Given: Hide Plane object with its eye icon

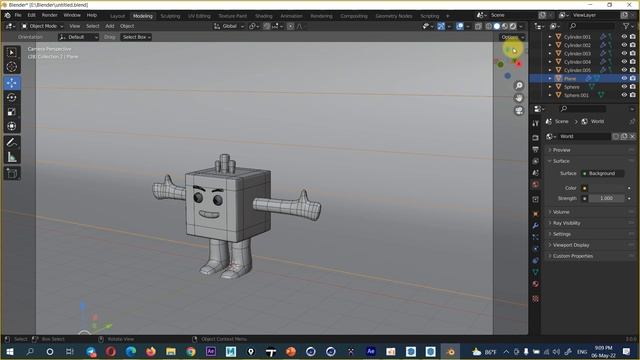Looking at the screenshot, I should (x=624, y=78).
